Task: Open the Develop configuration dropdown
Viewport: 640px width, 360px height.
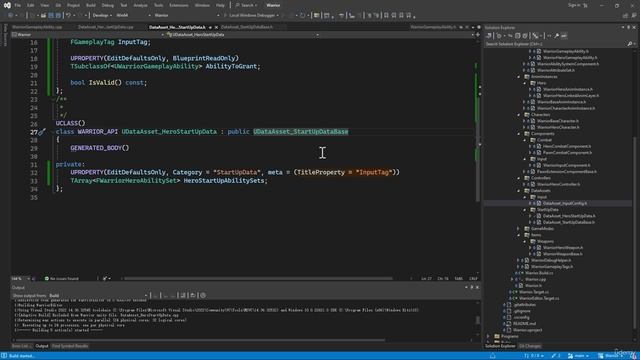Action: tap(102, 16)
